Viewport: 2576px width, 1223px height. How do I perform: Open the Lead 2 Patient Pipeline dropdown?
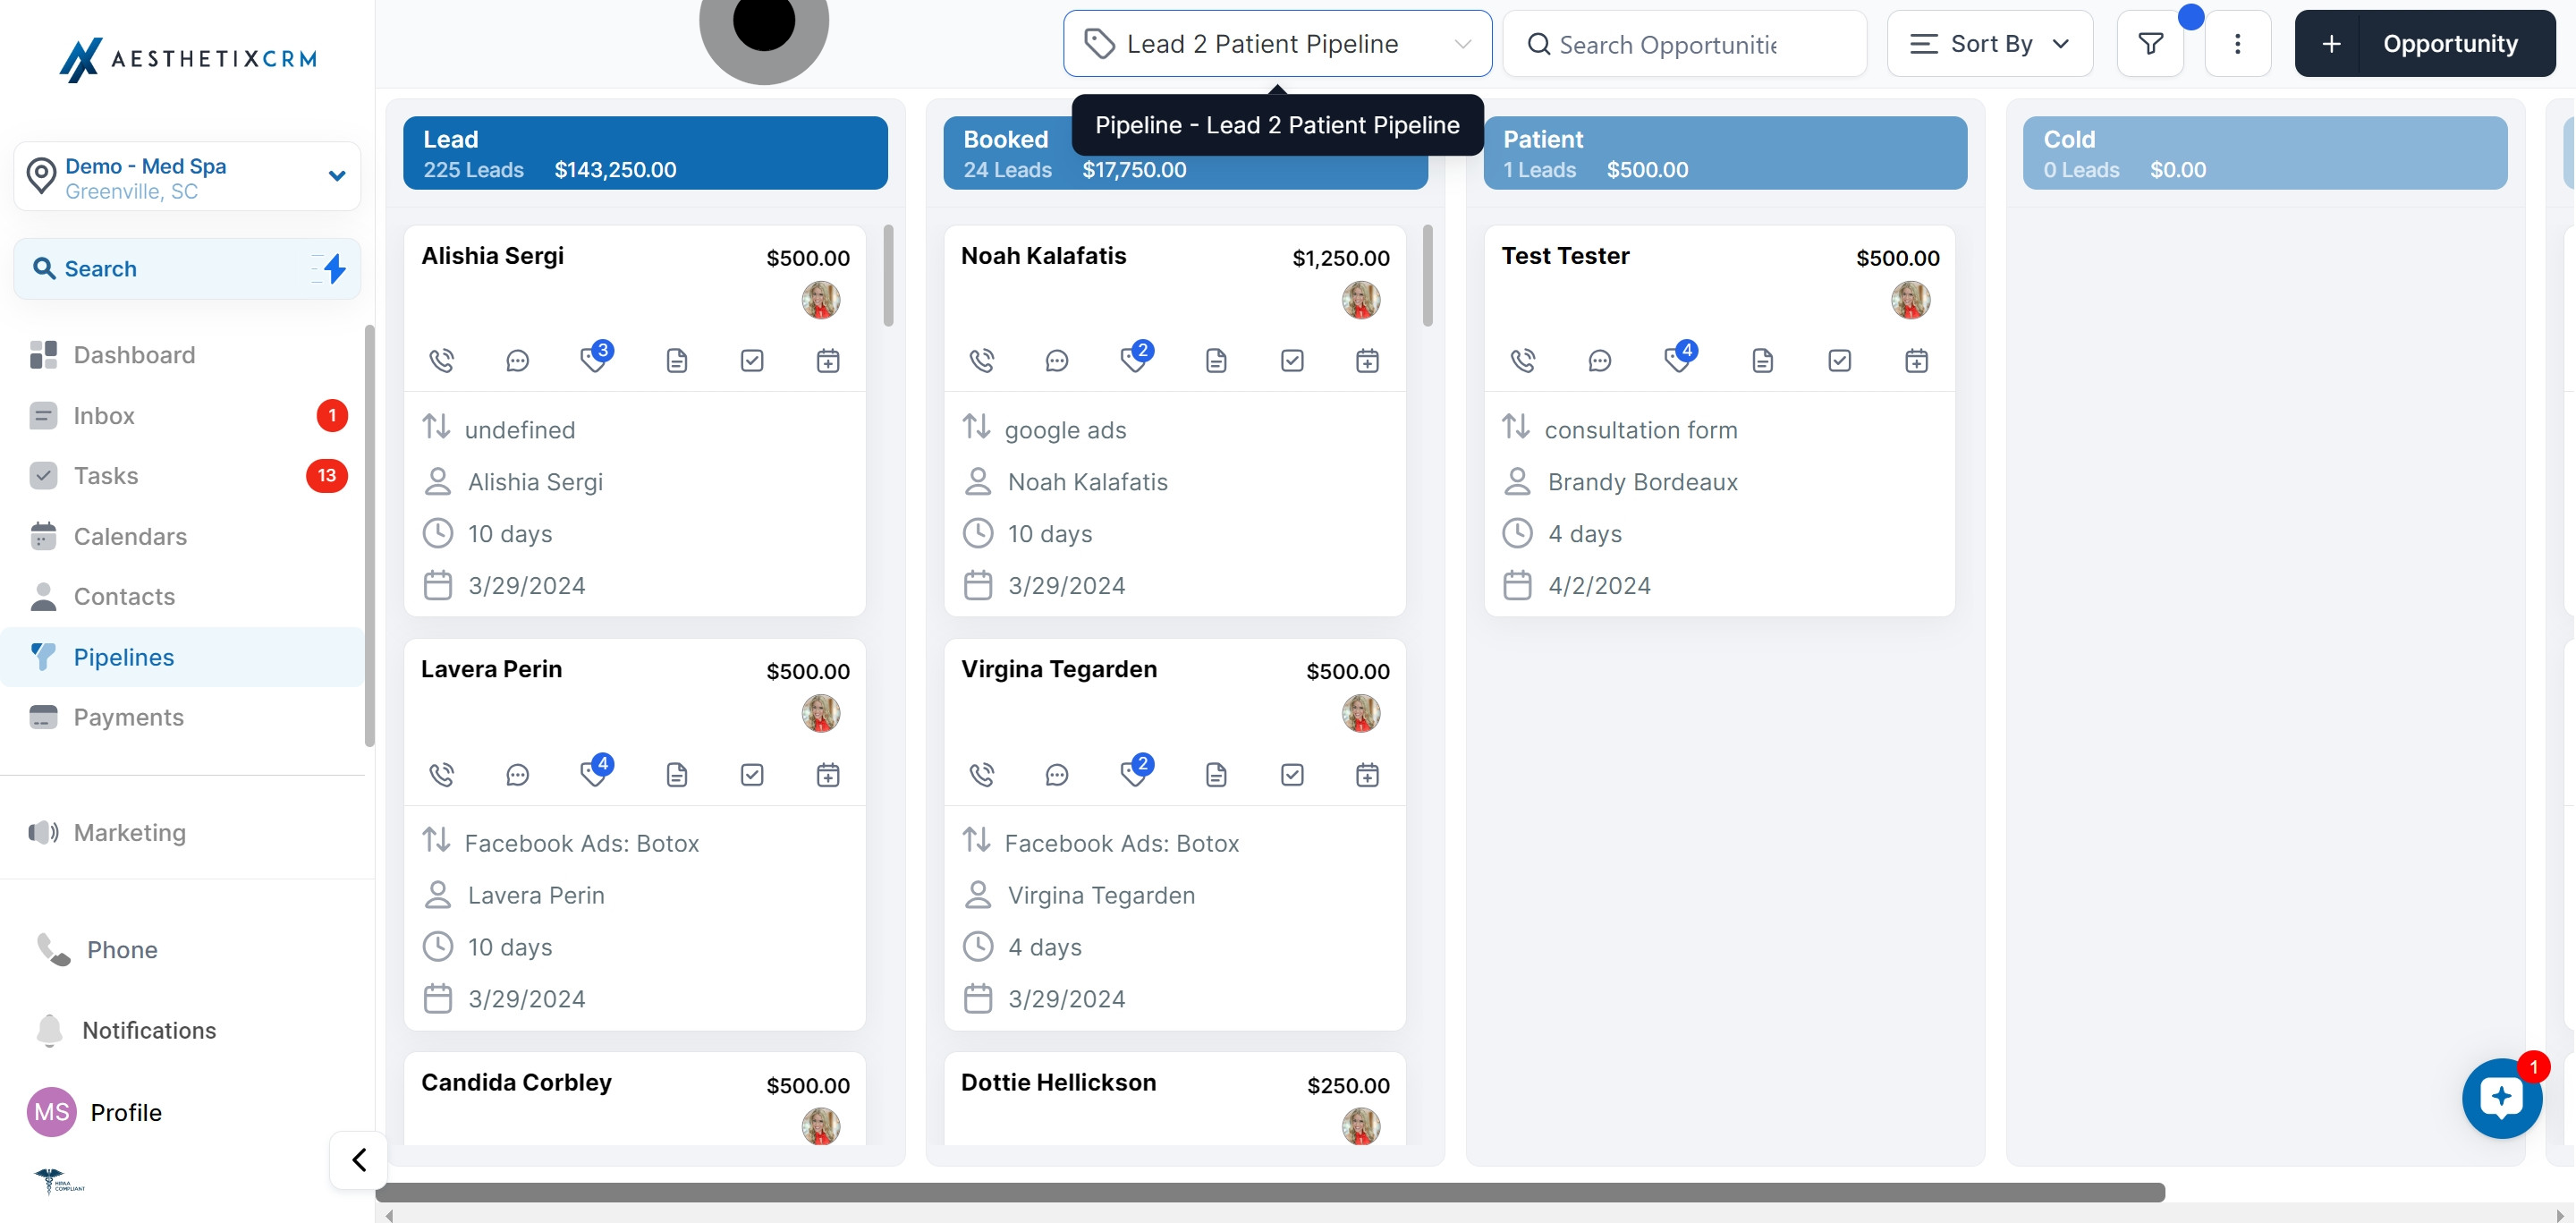[x=1277, y=43]
